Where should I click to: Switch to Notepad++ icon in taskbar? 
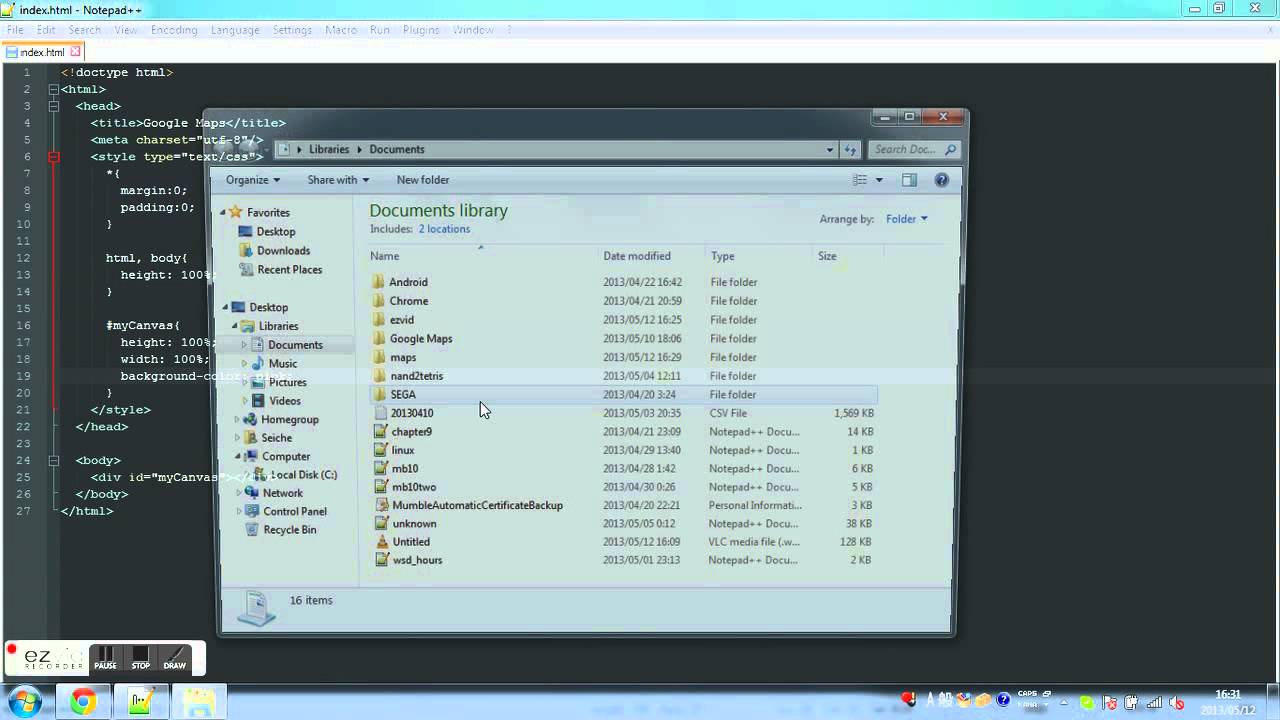click(141, 703)
